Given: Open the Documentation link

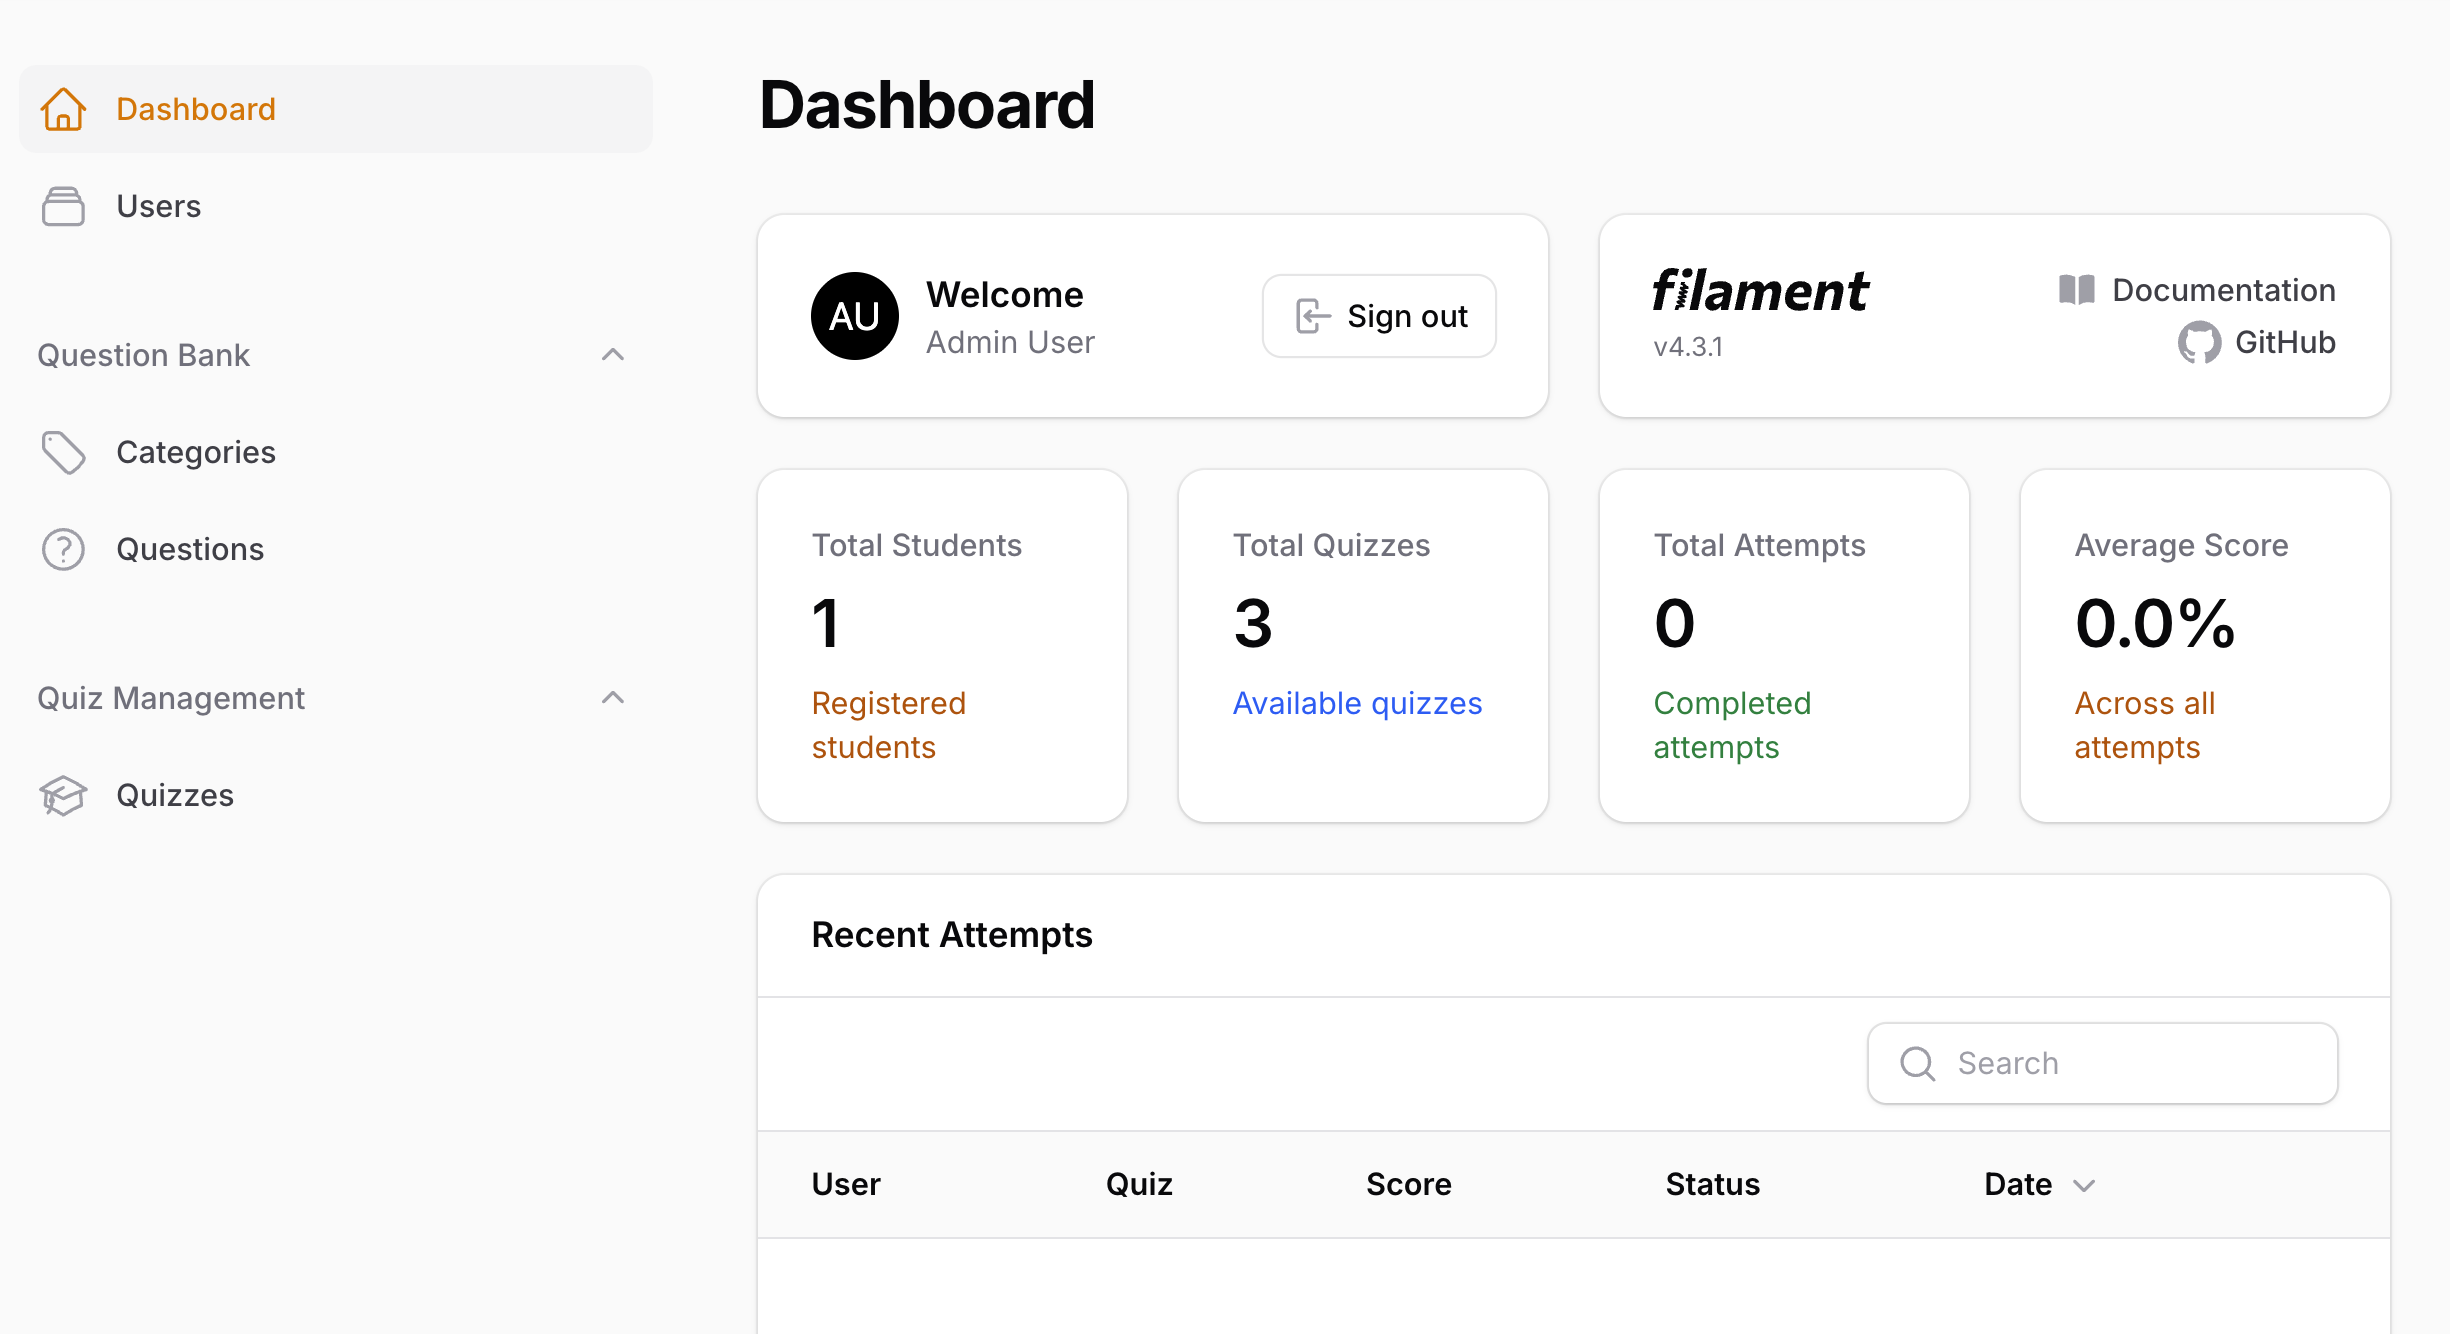Looking at the screenshot, I should pyautogui.click(x=2223, y=290).
